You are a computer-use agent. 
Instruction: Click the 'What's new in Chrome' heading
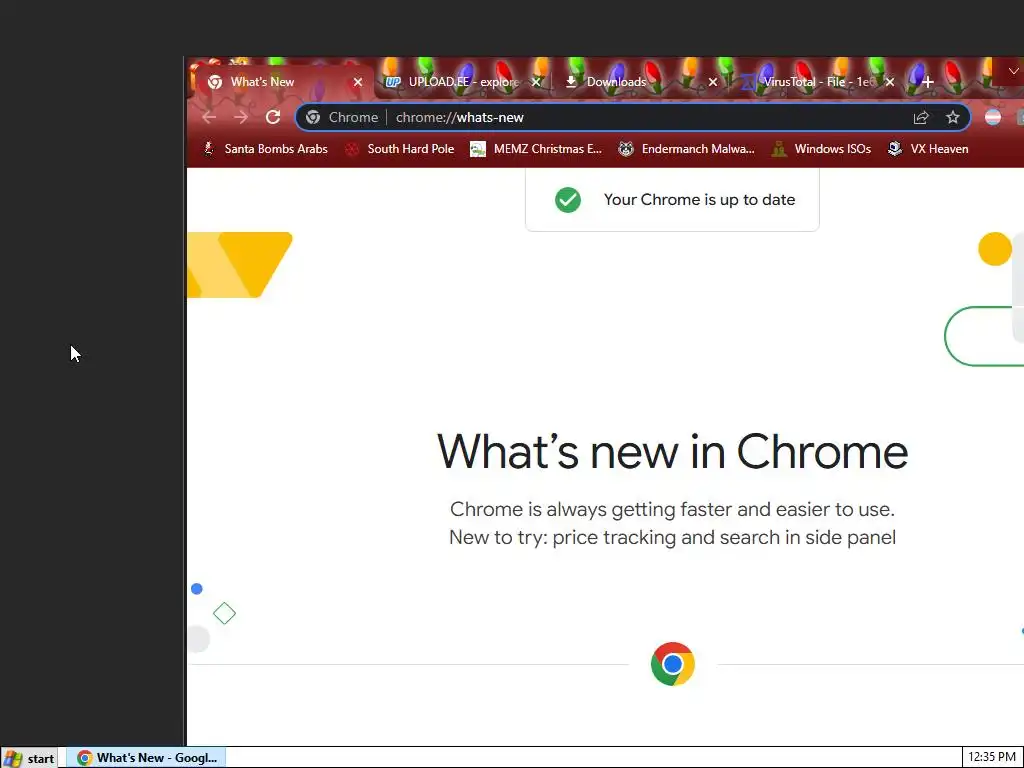click(672, 451)
